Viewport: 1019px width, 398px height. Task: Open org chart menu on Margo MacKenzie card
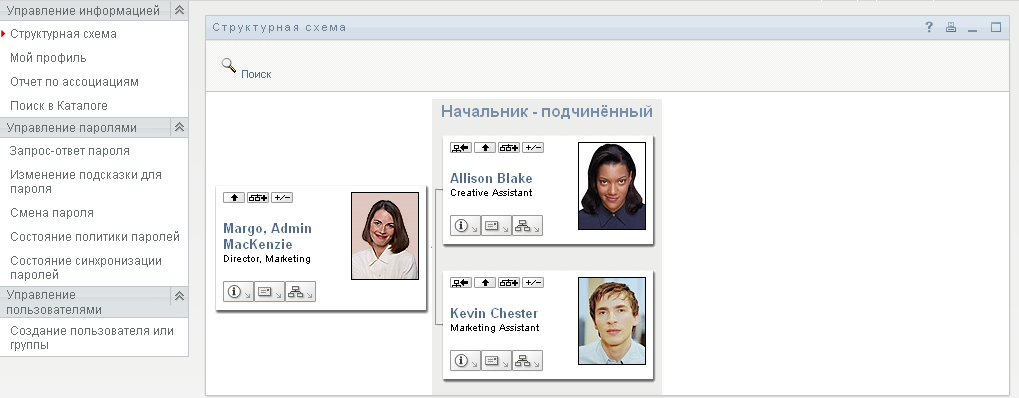point(300,292)
